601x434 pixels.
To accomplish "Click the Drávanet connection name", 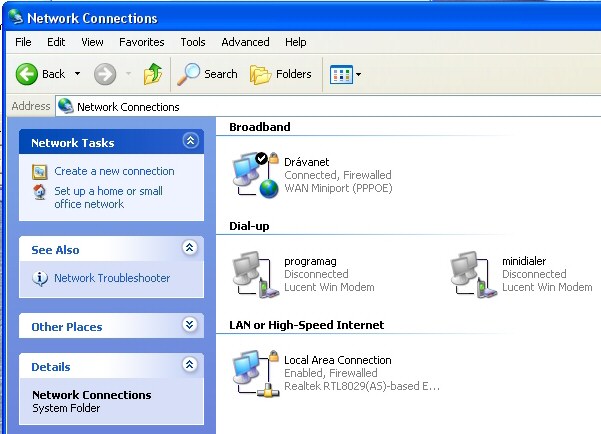I will 307,162.
